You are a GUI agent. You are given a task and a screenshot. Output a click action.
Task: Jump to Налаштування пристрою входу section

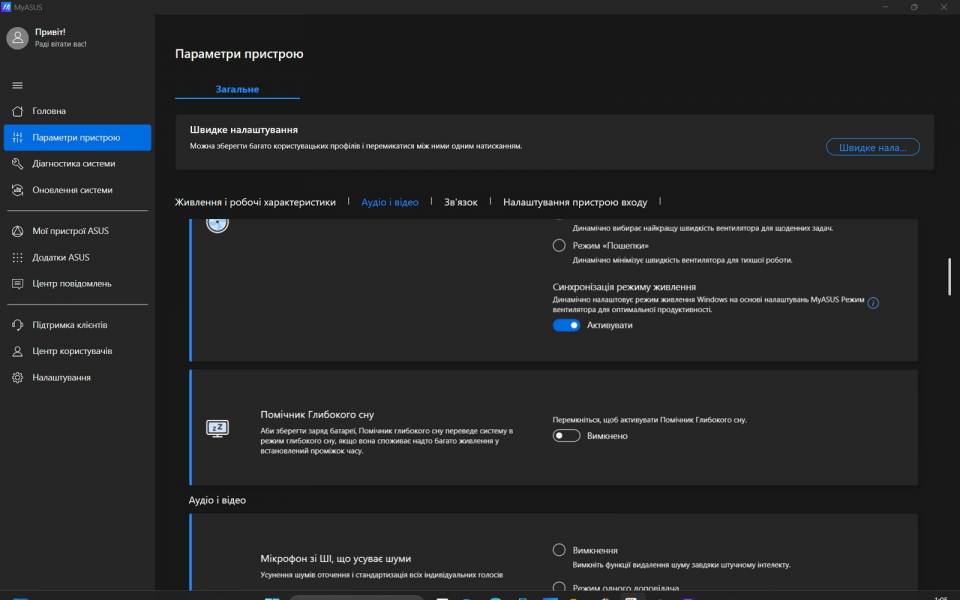coord(575,202)
